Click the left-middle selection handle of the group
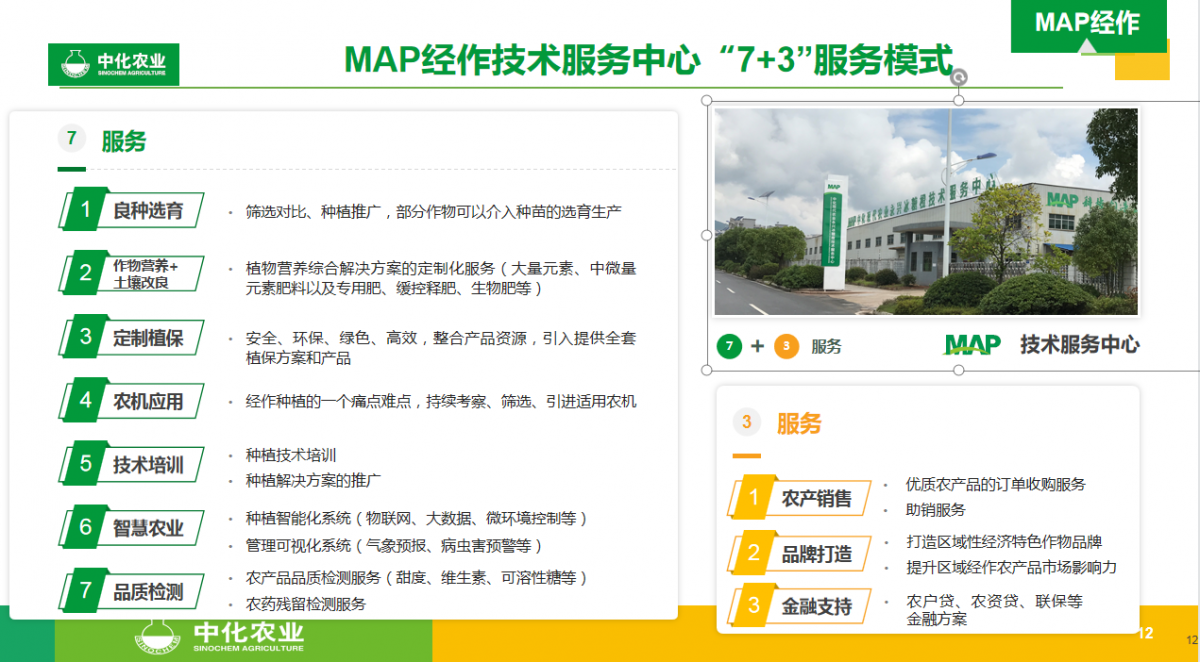This screenshot has height=662, width=1200. [707, 235]
